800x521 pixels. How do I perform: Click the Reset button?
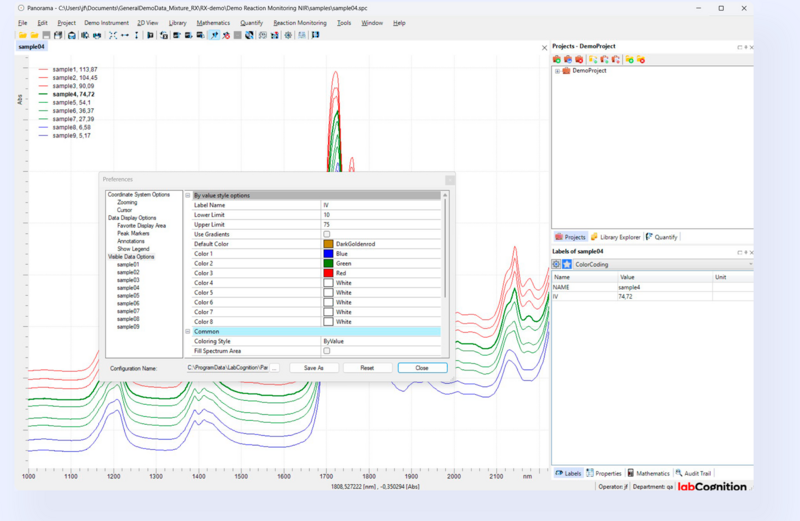[367, 368]
